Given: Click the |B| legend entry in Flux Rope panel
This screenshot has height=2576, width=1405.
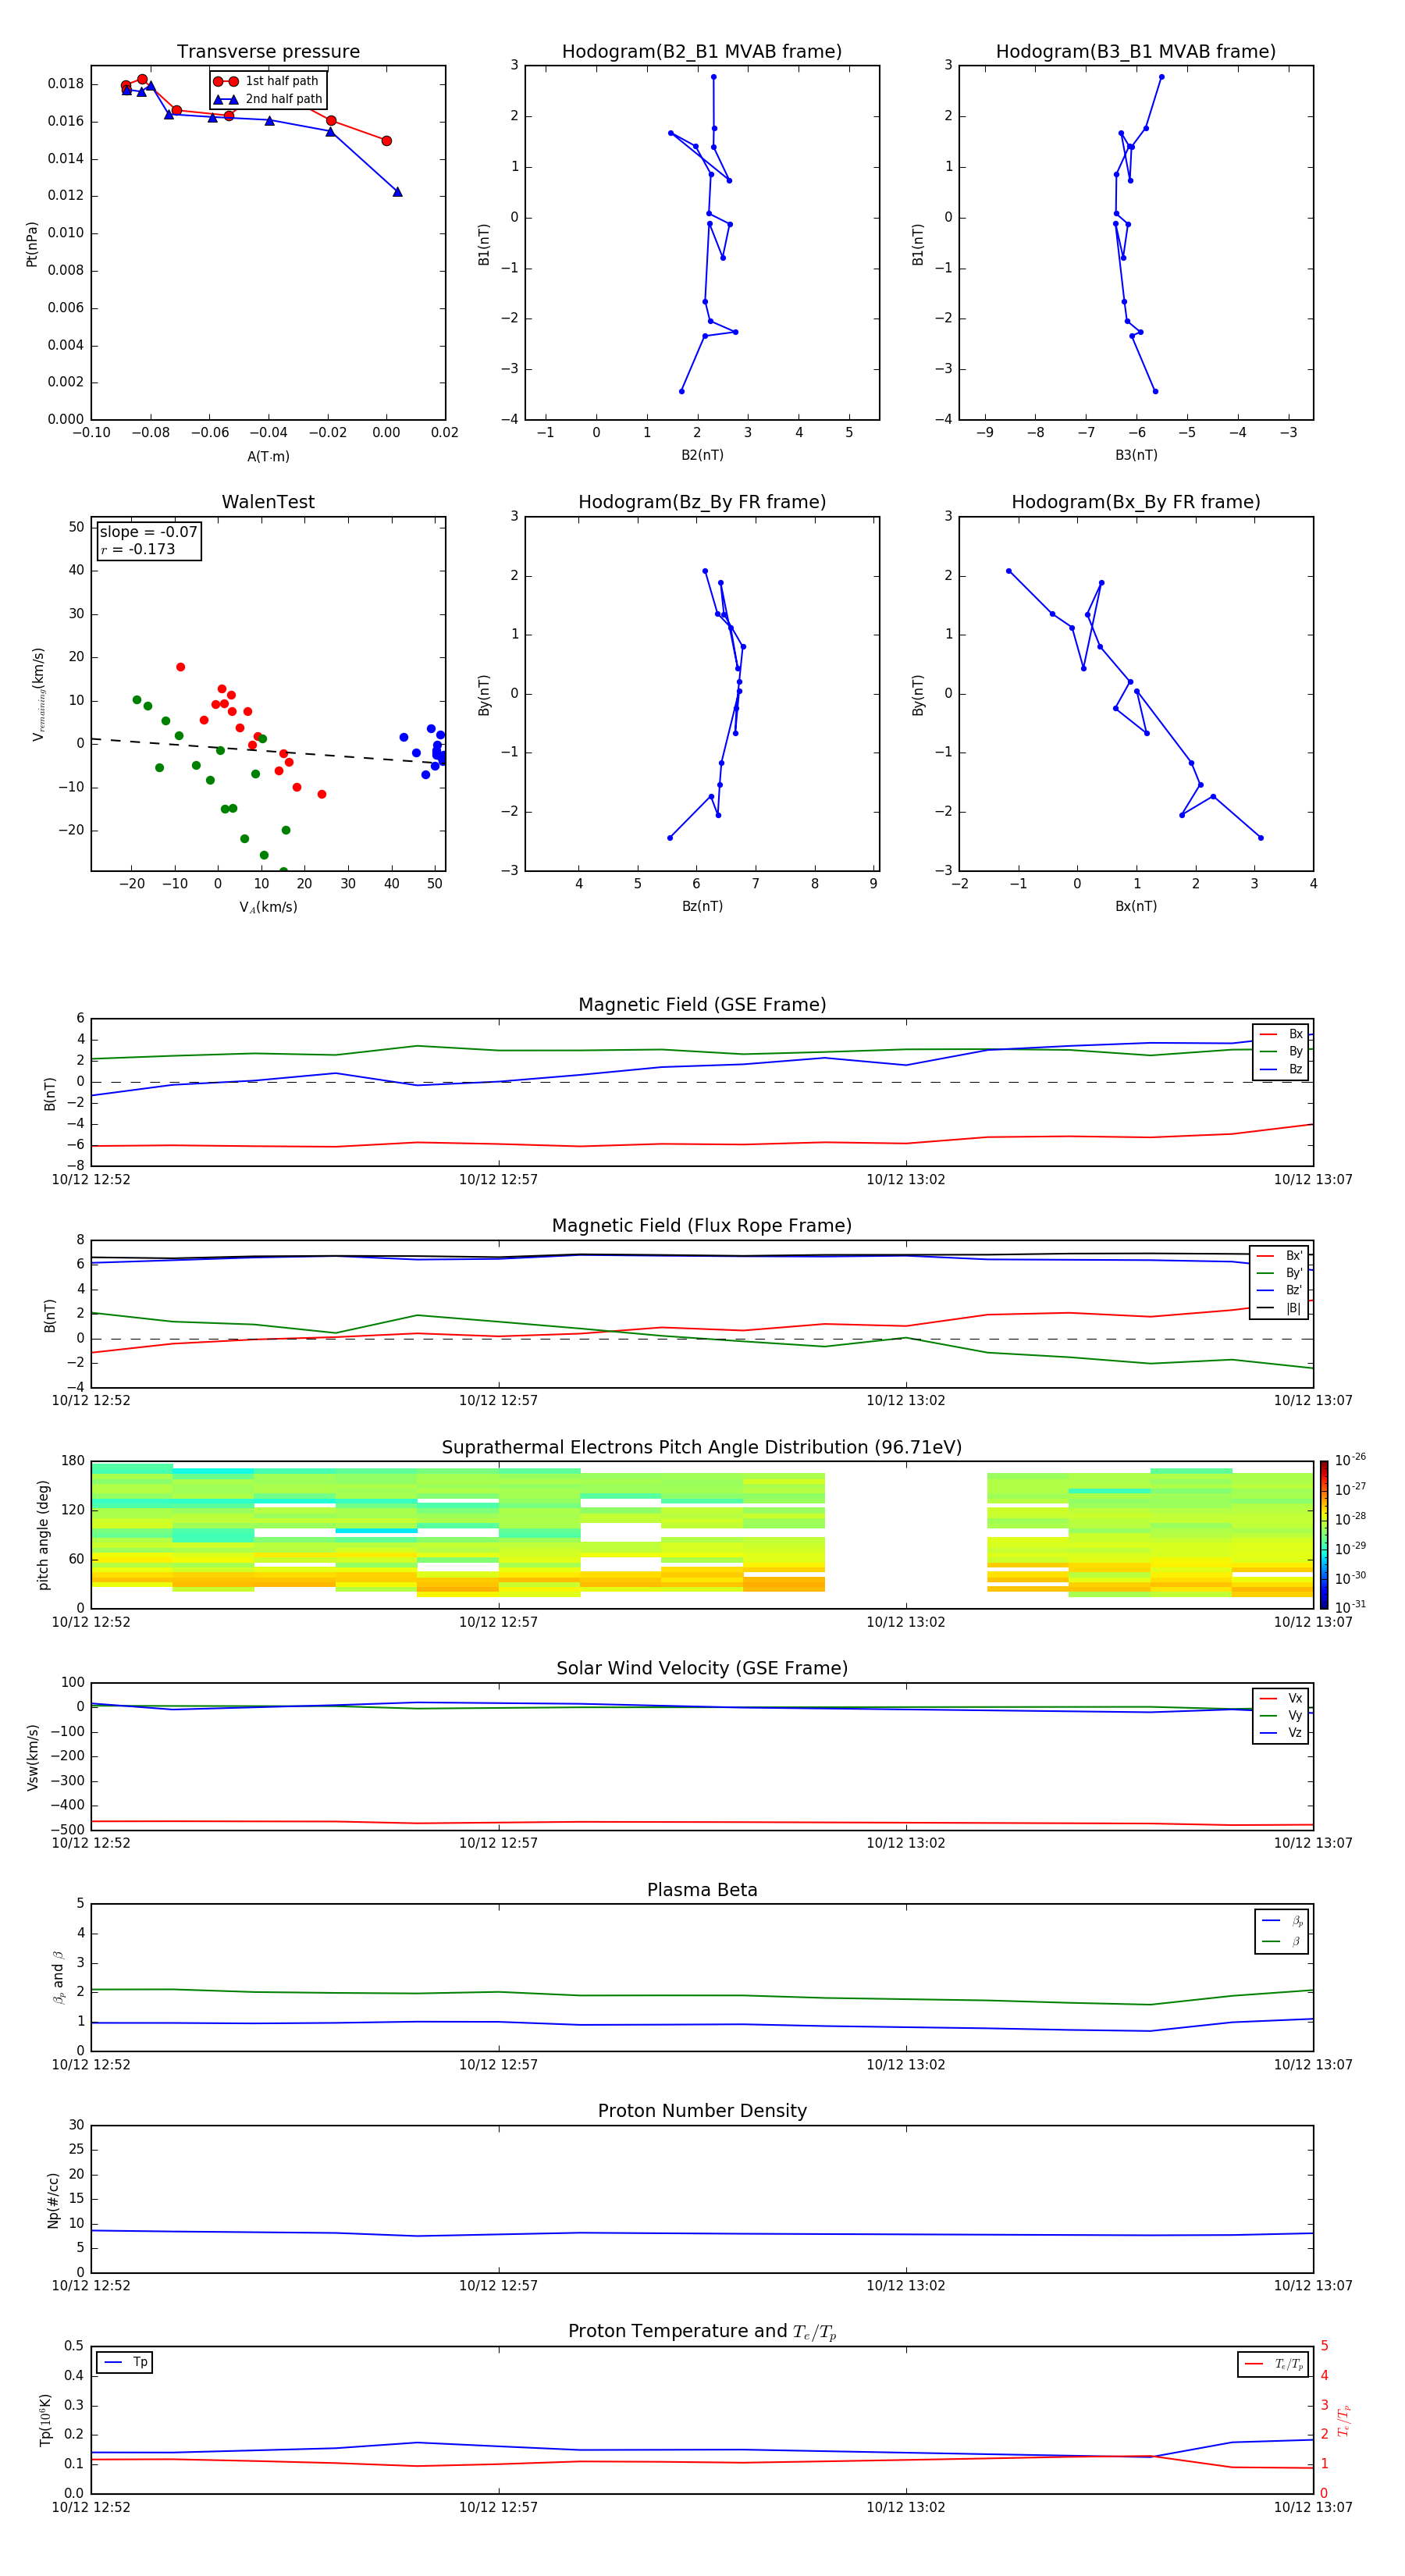Looking at the screenshot, I should pyautogui.click(x=1279, y=1308).
